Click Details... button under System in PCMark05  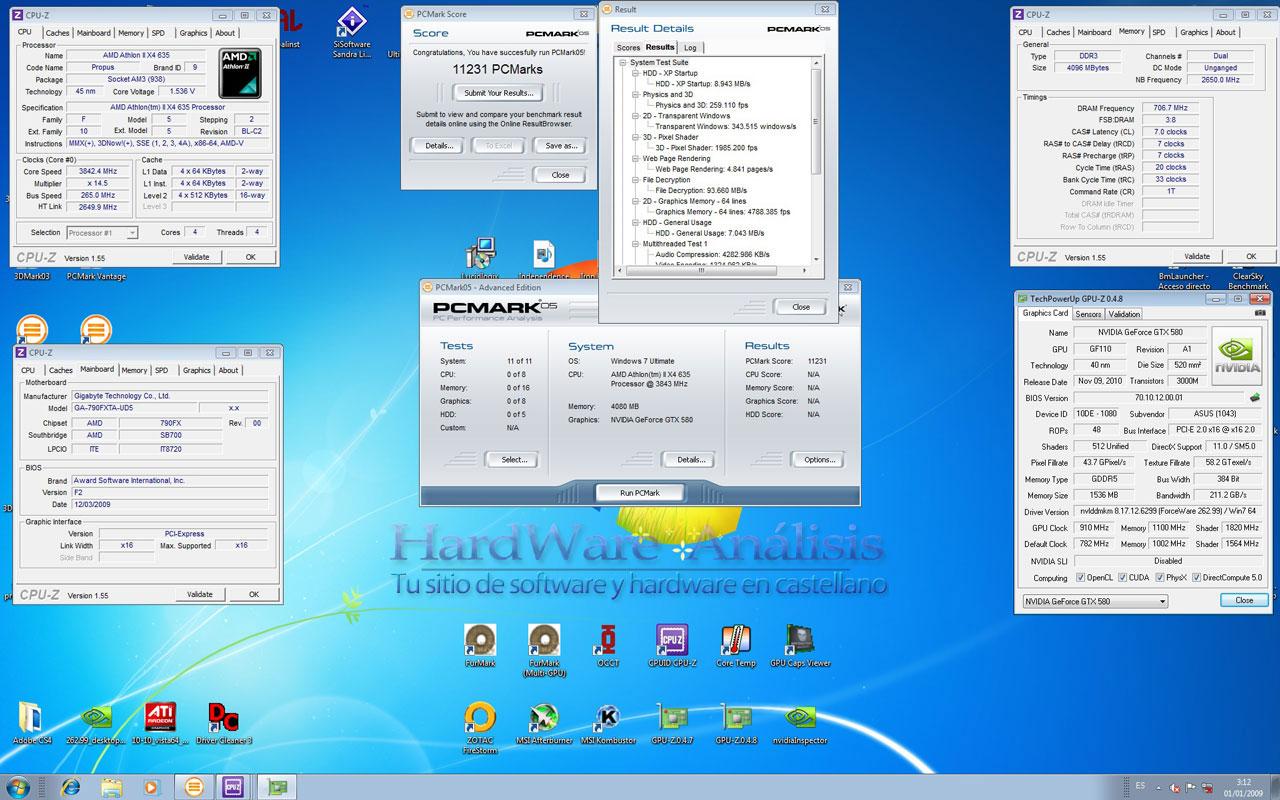coord(690,460)
